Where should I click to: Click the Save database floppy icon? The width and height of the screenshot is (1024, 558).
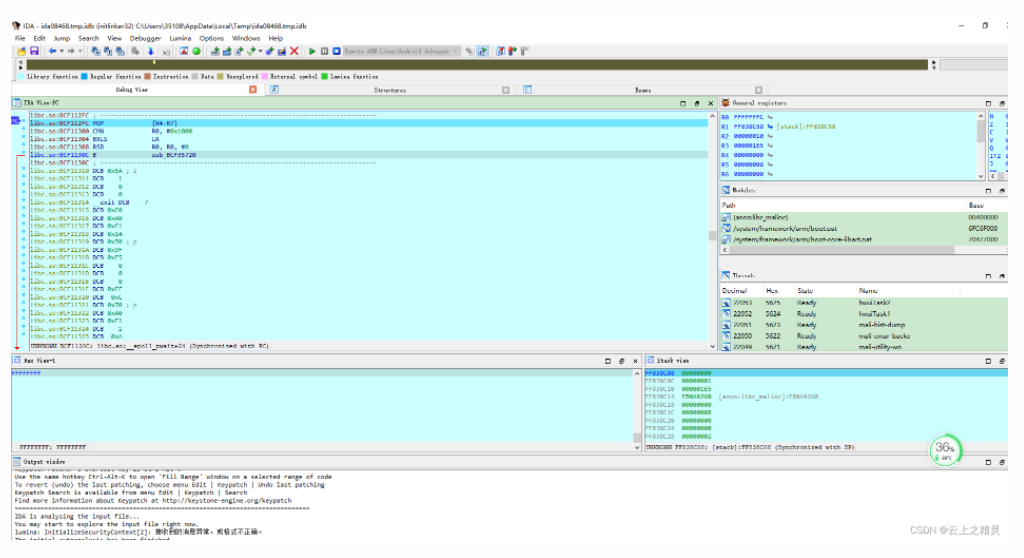pyautogui.click(x=34, y=51)
